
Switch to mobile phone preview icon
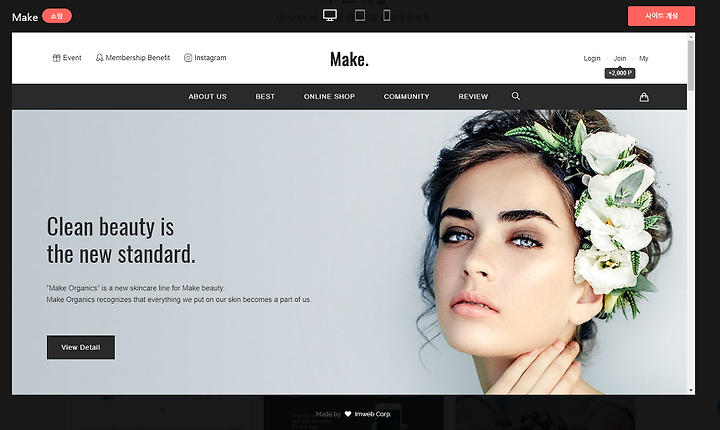click(x=387, y=15)
